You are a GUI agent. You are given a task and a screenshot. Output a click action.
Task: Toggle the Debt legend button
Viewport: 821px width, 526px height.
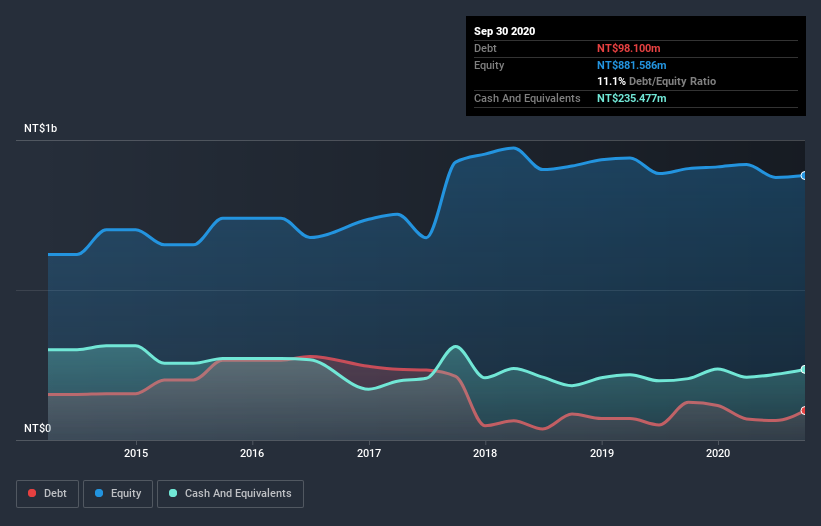(48, 494)
